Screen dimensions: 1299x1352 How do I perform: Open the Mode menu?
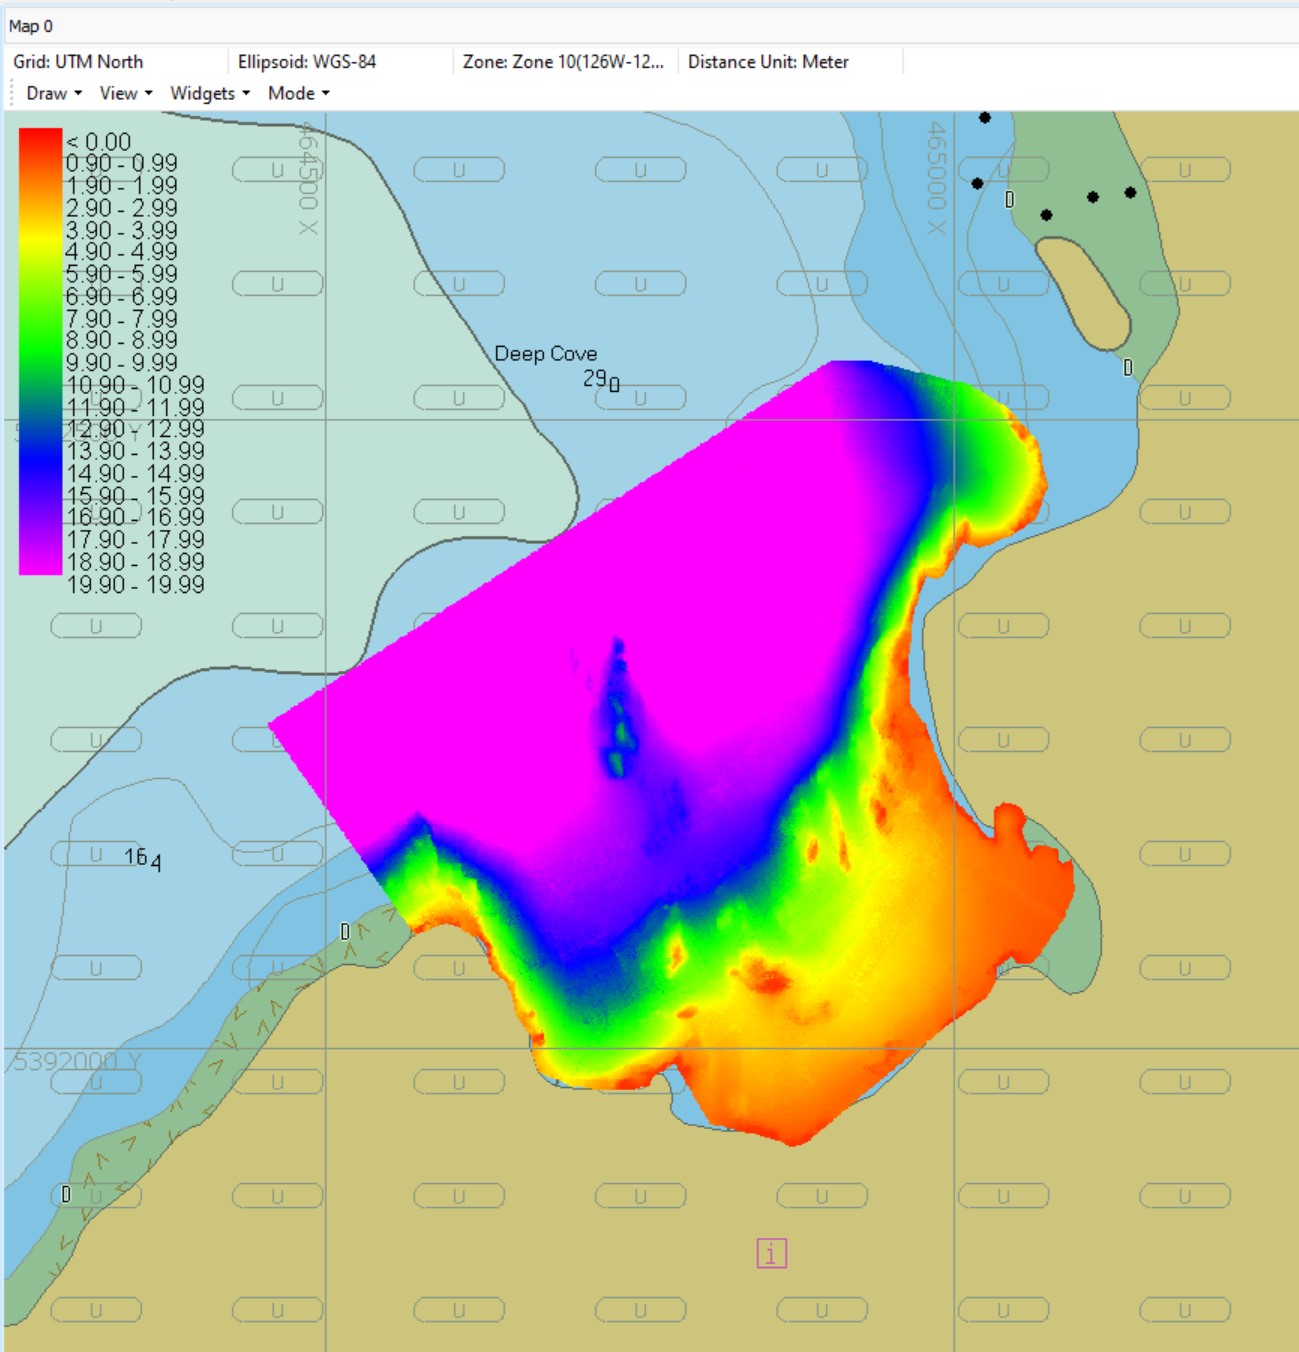(x=298, y=93)
